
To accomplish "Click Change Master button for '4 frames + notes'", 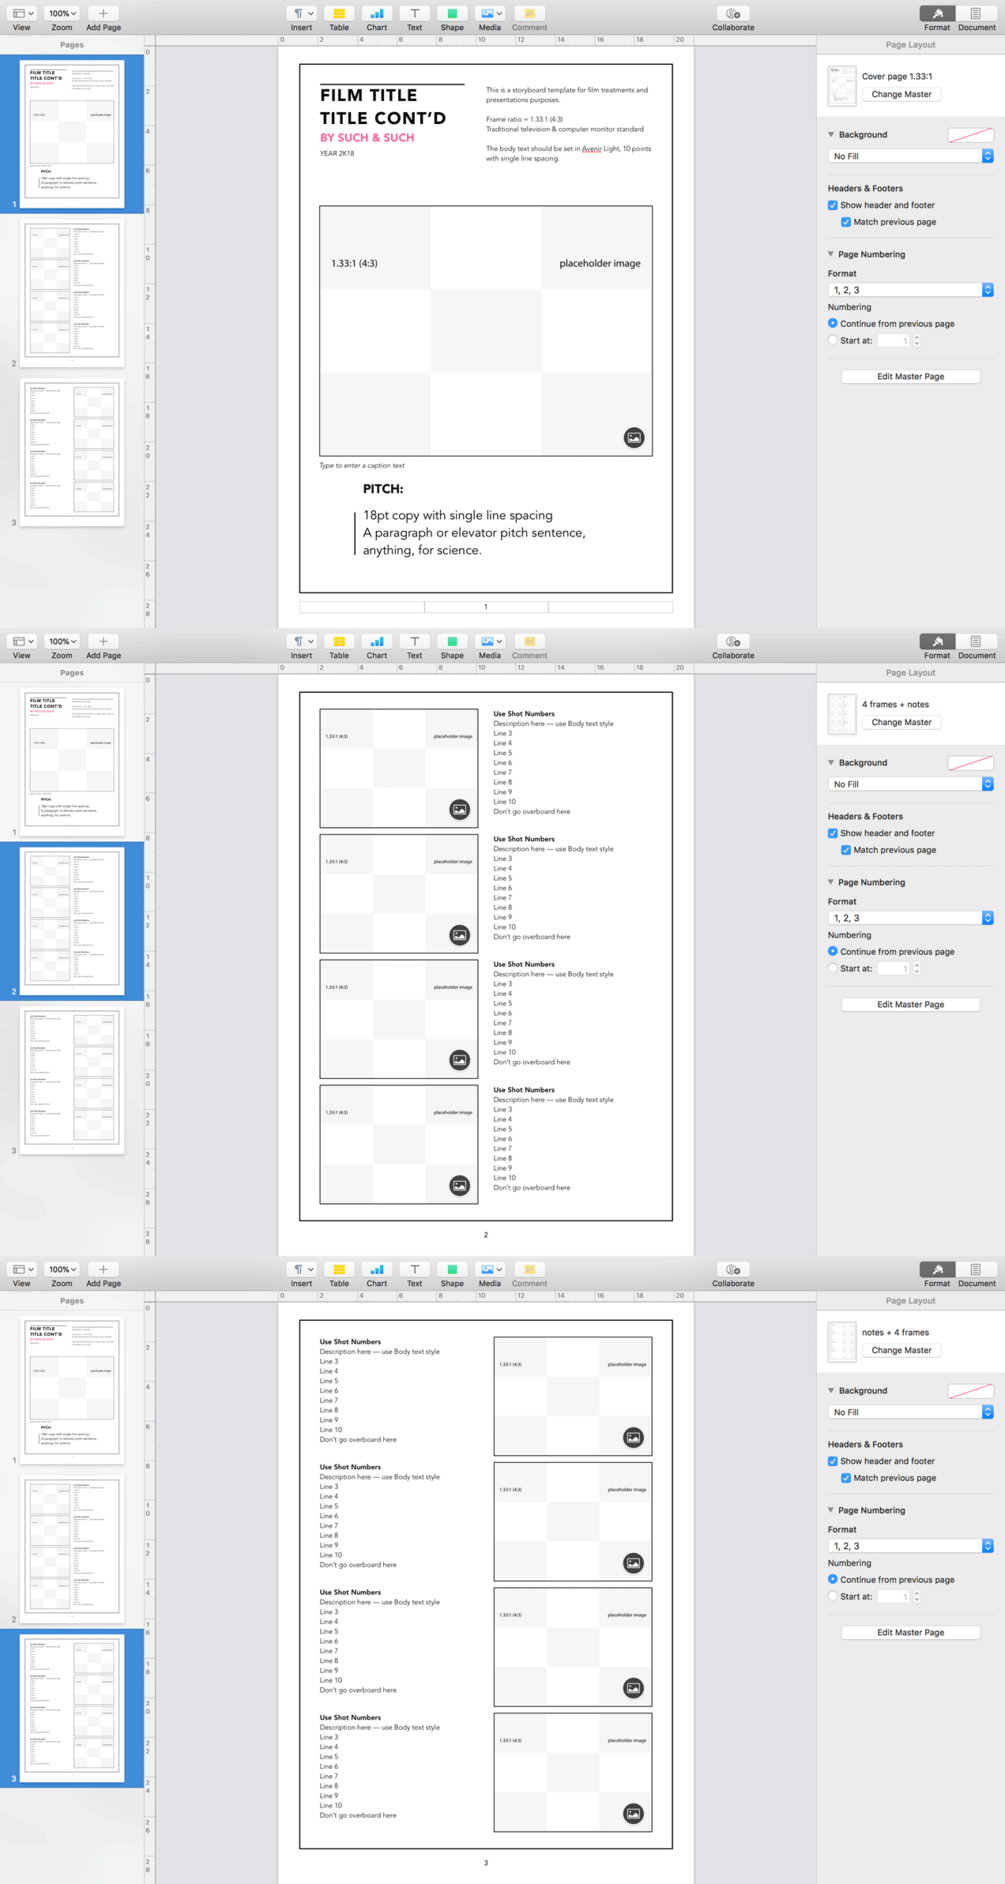I will [901, 722].
